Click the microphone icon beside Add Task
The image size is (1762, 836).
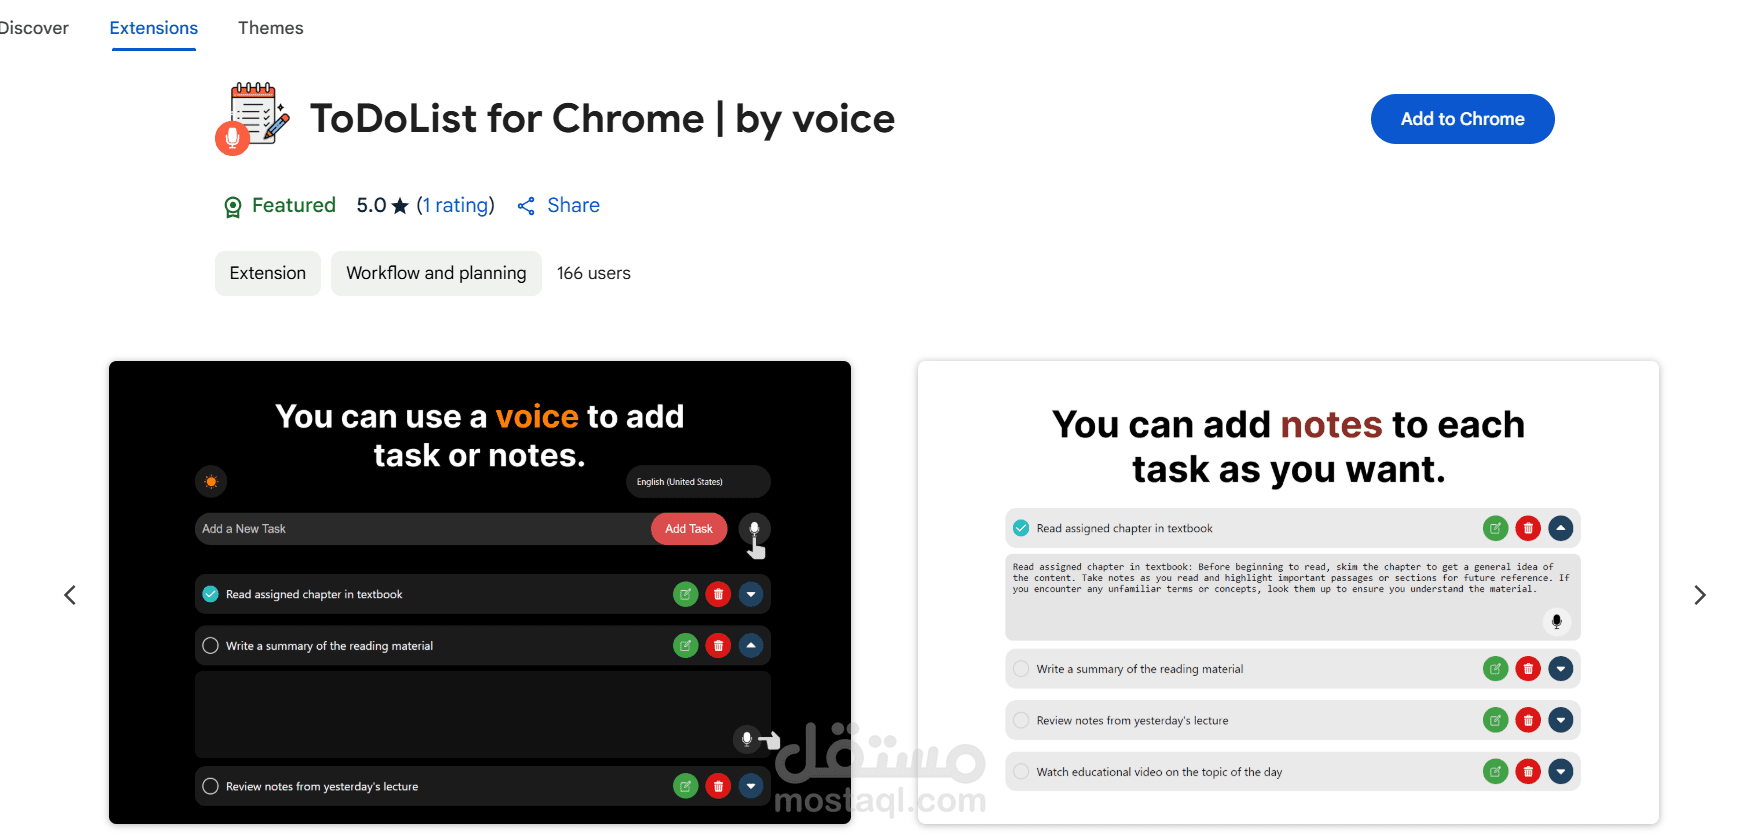pos(755,529)
